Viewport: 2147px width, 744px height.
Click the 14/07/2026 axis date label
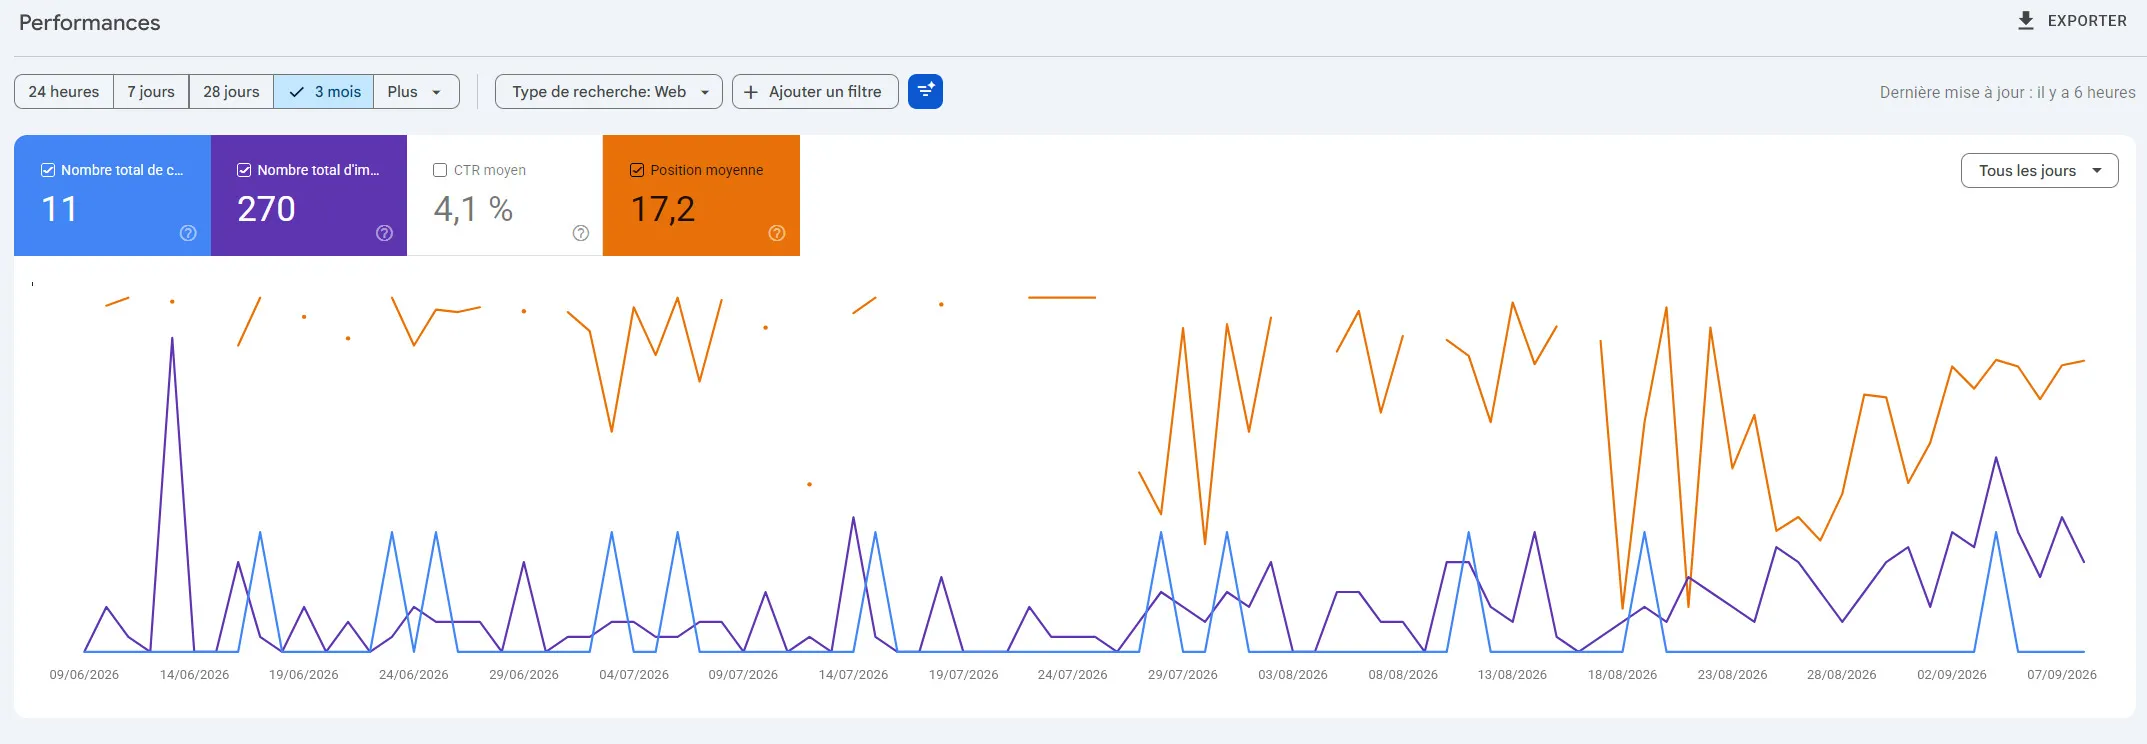[853, 675]
